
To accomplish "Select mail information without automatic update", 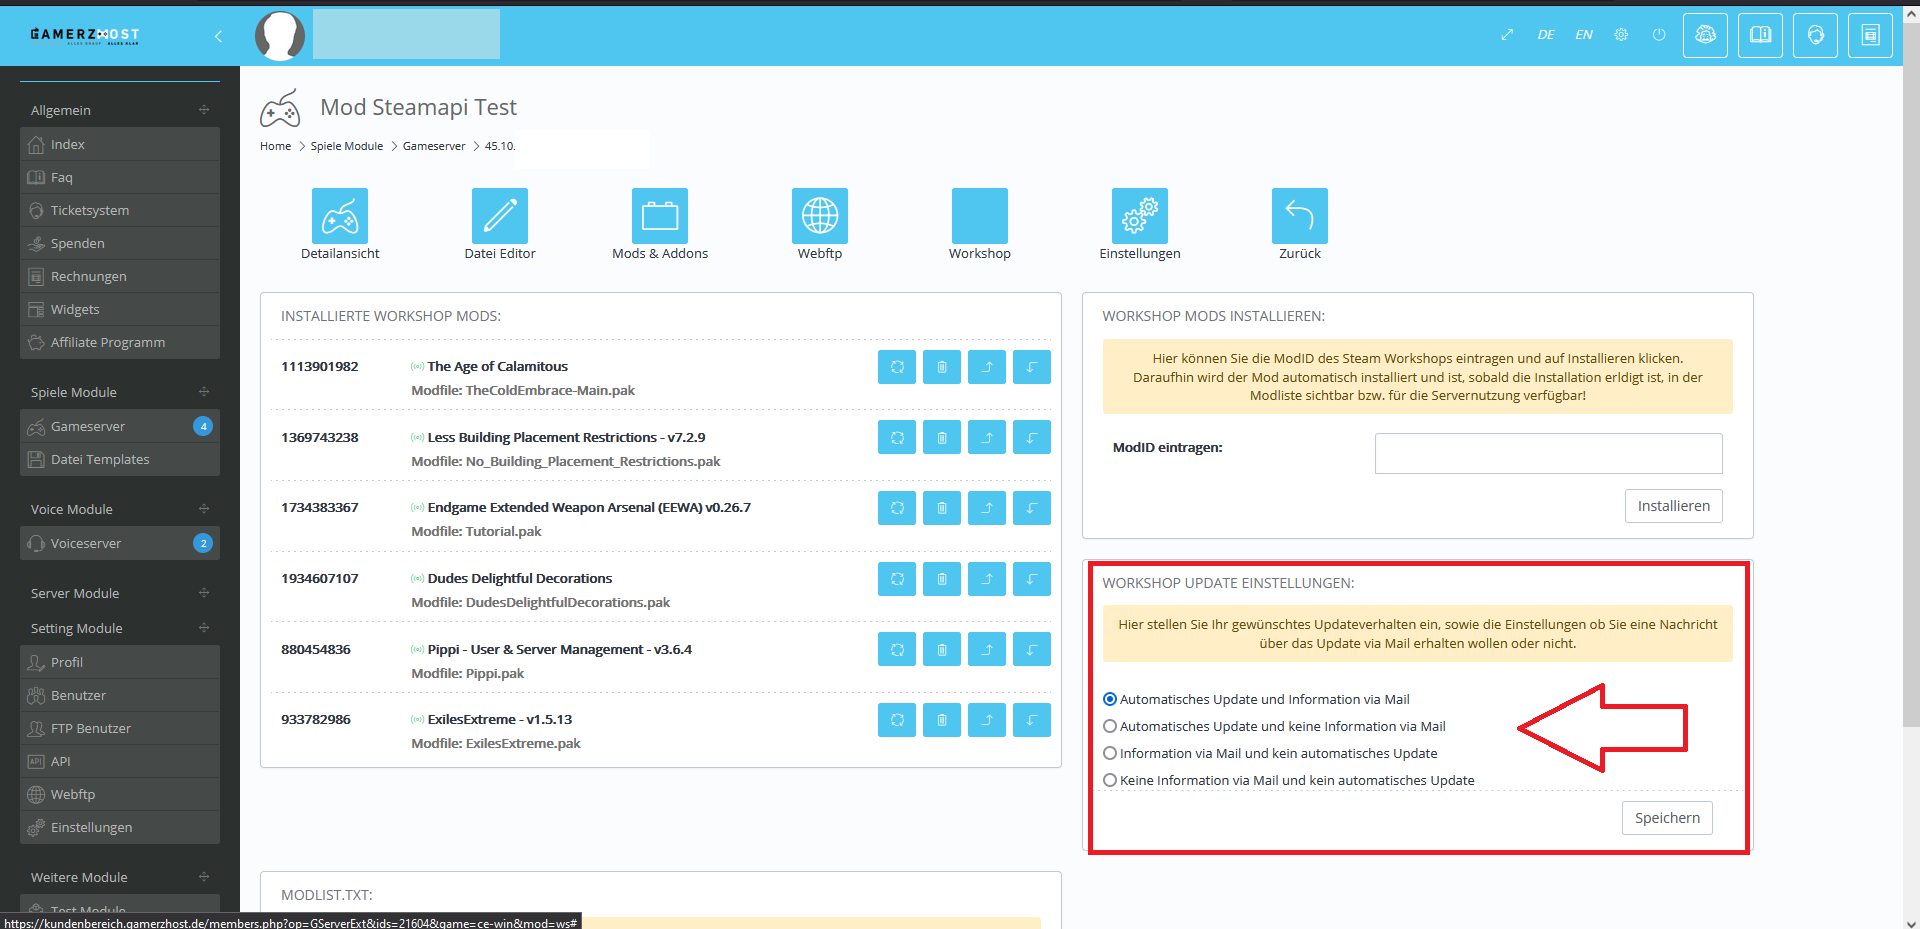I will pos(1110,754).
